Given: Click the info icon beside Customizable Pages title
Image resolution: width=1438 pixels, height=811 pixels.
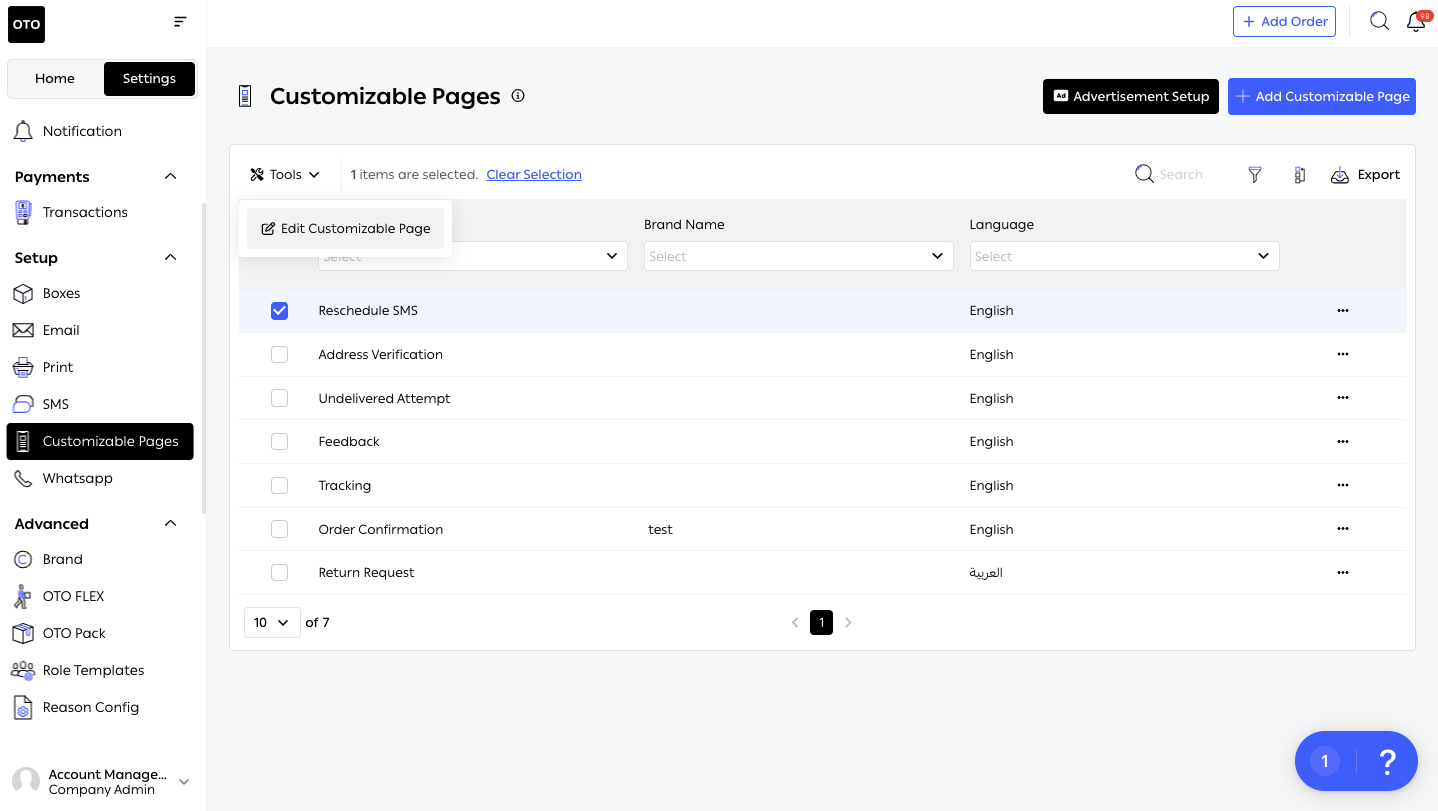Looking at the screenshot, I should 518,96.
